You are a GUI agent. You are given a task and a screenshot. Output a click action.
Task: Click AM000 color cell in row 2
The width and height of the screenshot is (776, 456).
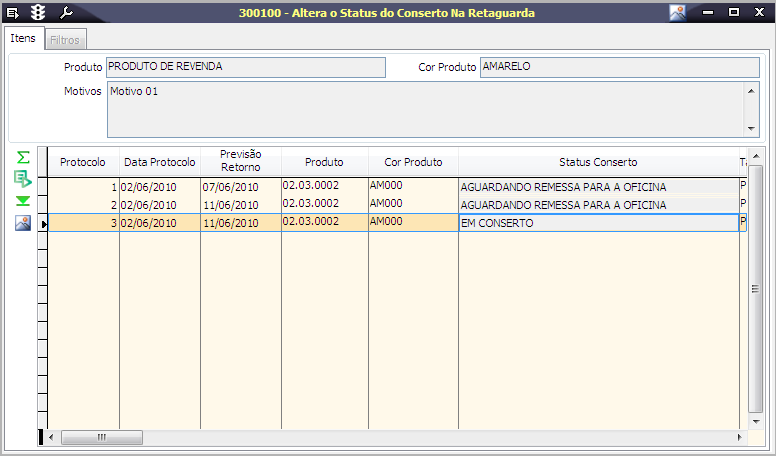(413, 204)
